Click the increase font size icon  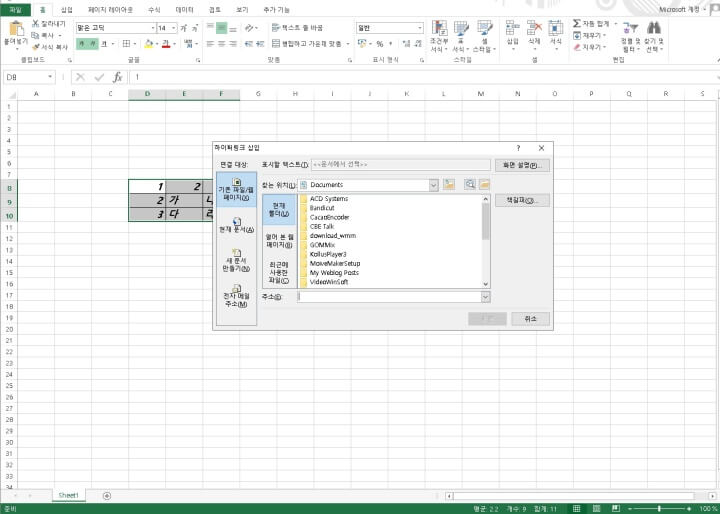point(184,28)
